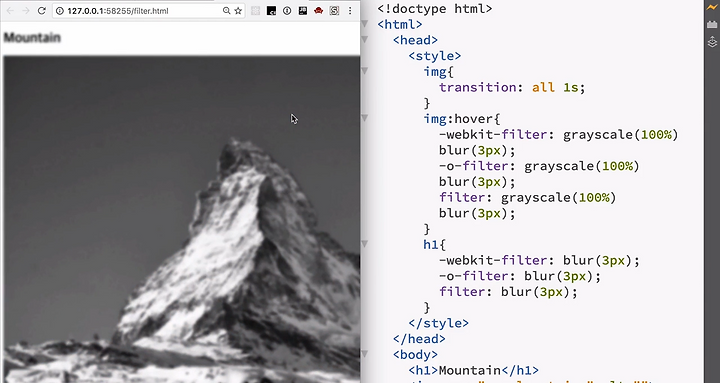Collapse the <head> code block

click(x=365, y=40)
